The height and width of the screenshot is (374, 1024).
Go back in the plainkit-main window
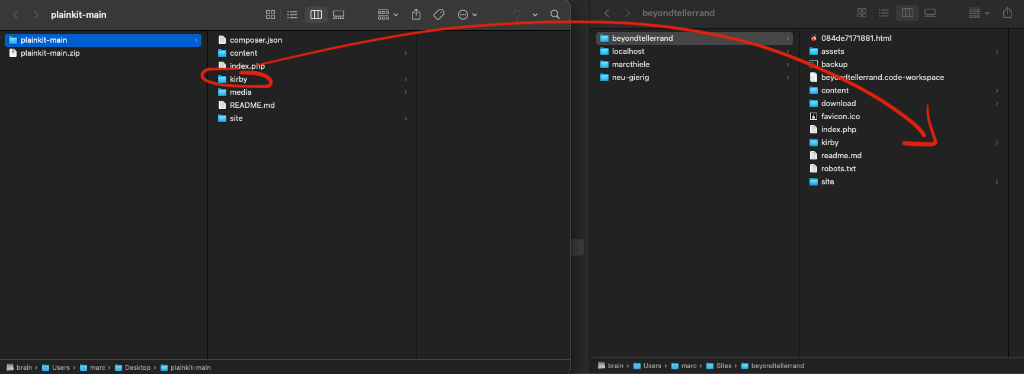coord(16,14)
